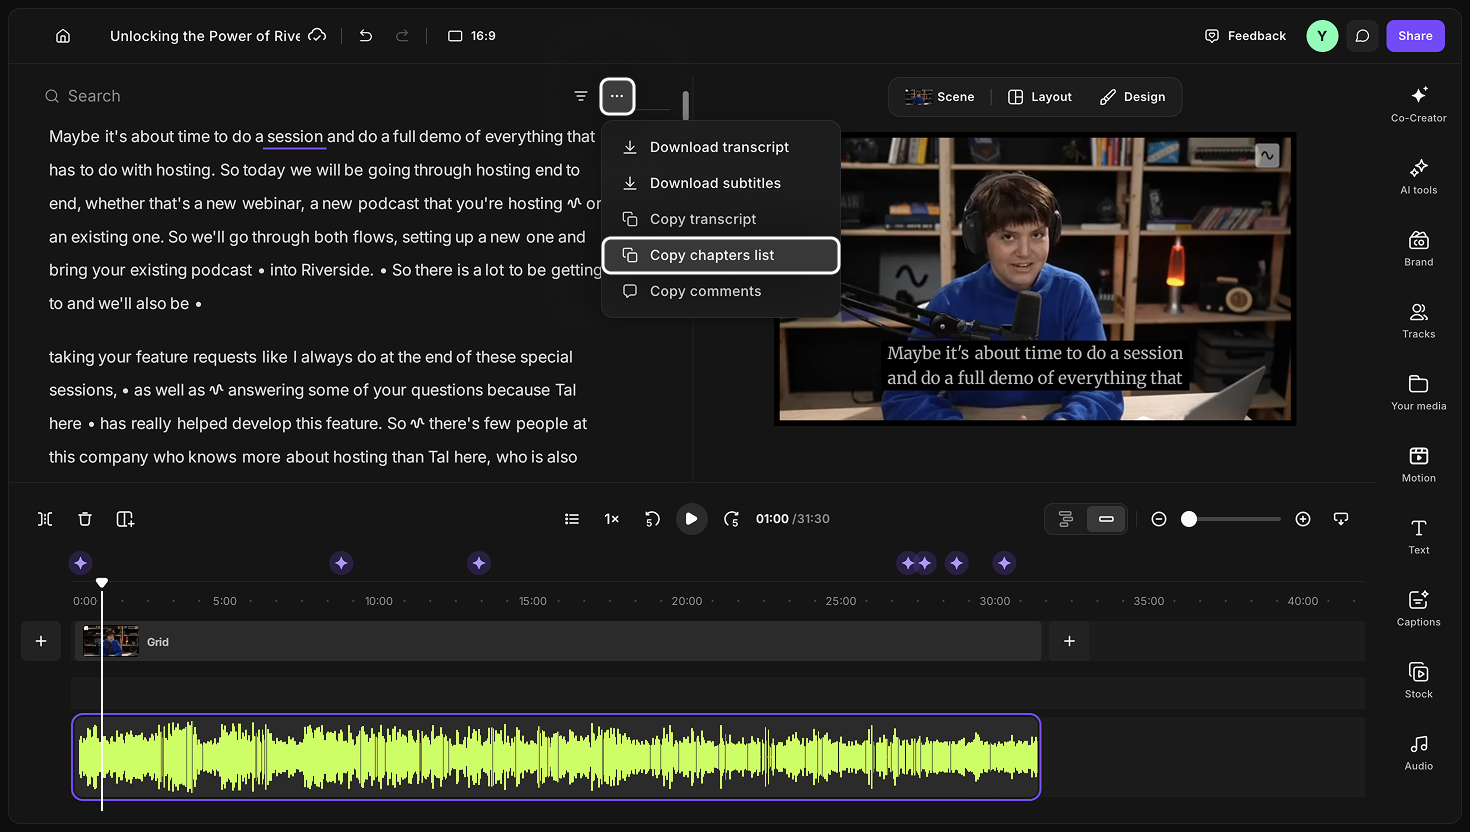Image resolution: width=1470 pixels, height=832 pixels.
Task: Switch timeline to compact view toggle
Action: (1106, 519)
